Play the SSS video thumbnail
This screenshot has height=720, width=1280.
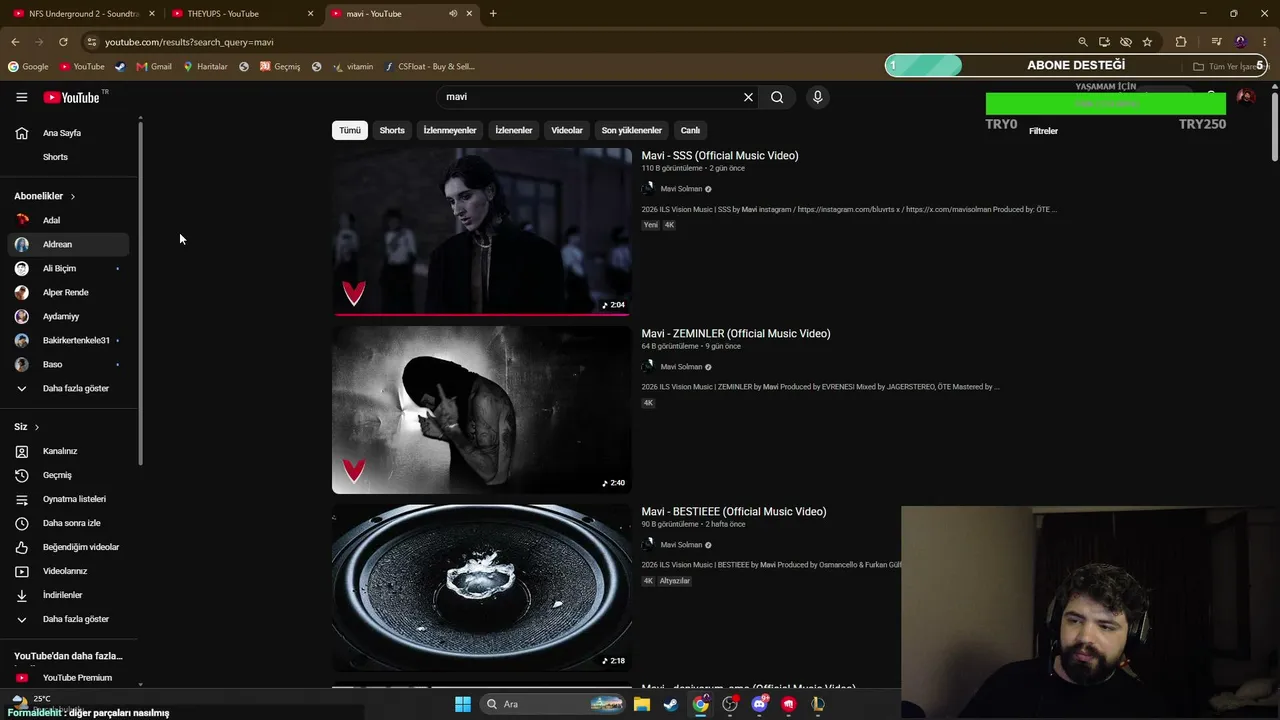[482, 232]
